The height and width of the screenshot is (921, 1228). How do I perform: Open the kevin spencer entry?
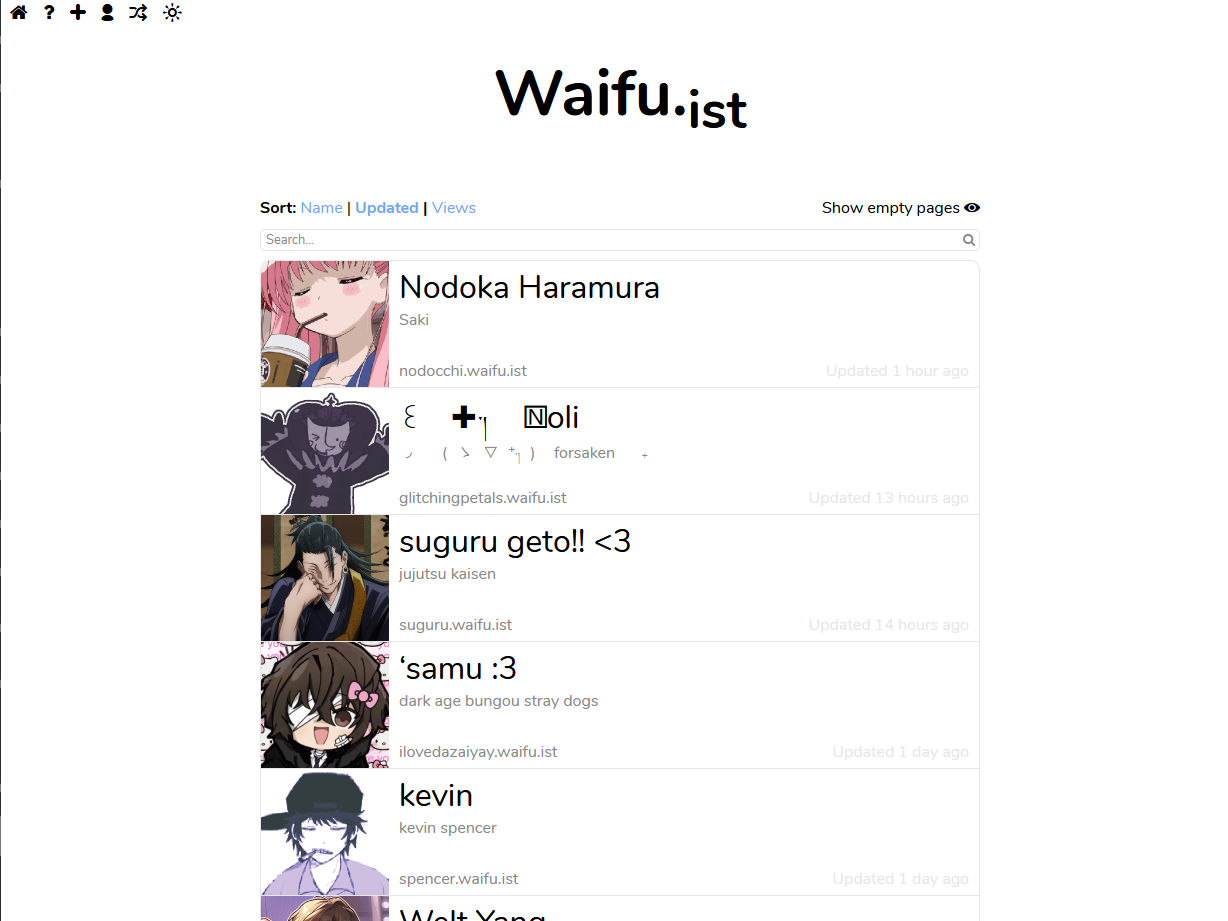[x=620, y=832]
